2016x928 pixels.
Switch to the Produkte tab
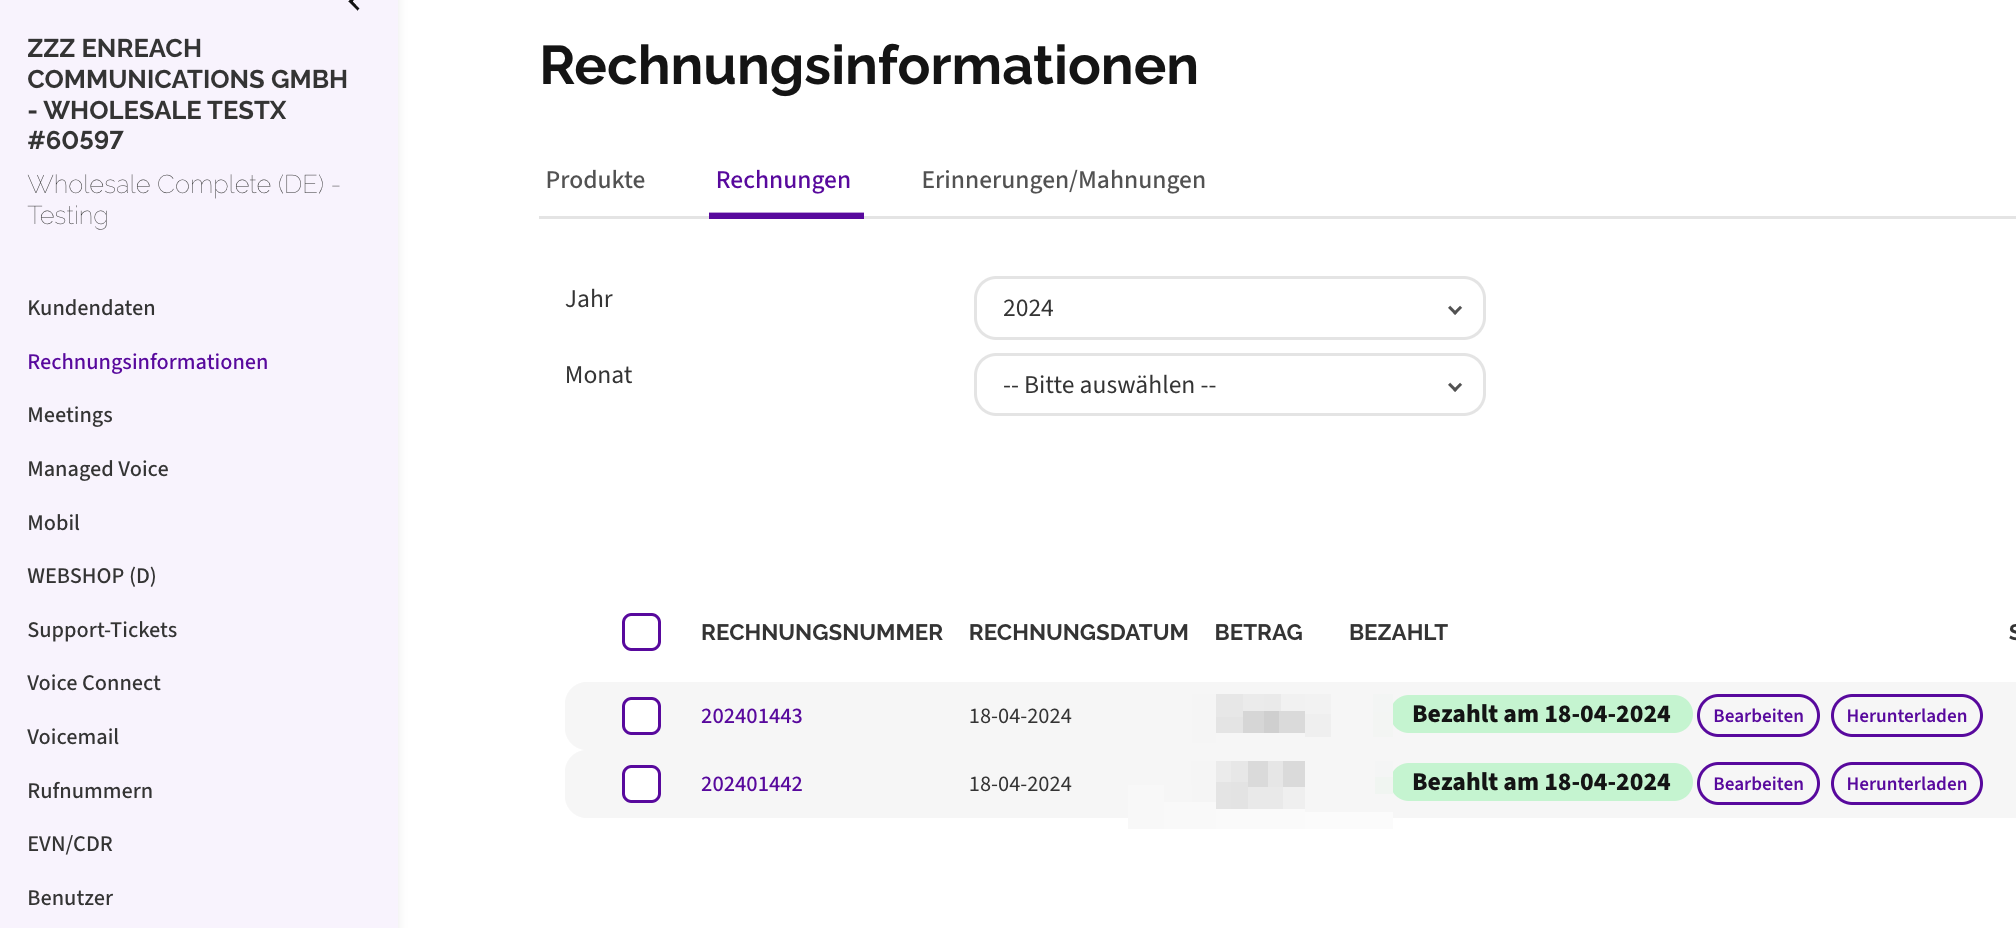pos(595,180)
